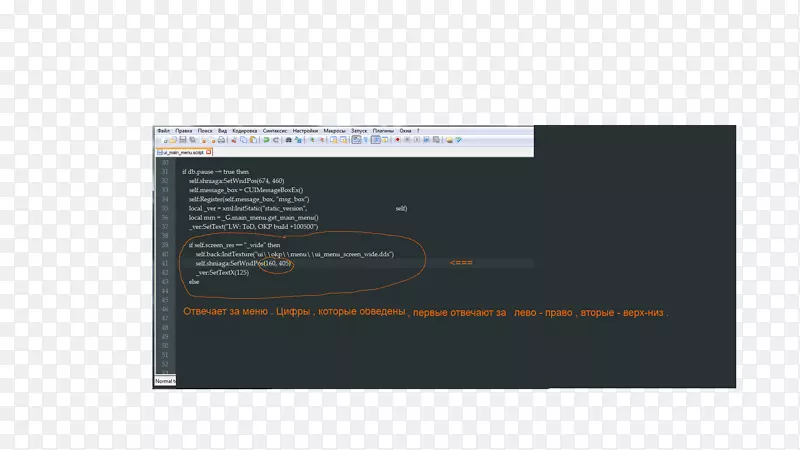Create a new file with toolbar icon
The height and width of the screenshot is (450, 800).
164,140
